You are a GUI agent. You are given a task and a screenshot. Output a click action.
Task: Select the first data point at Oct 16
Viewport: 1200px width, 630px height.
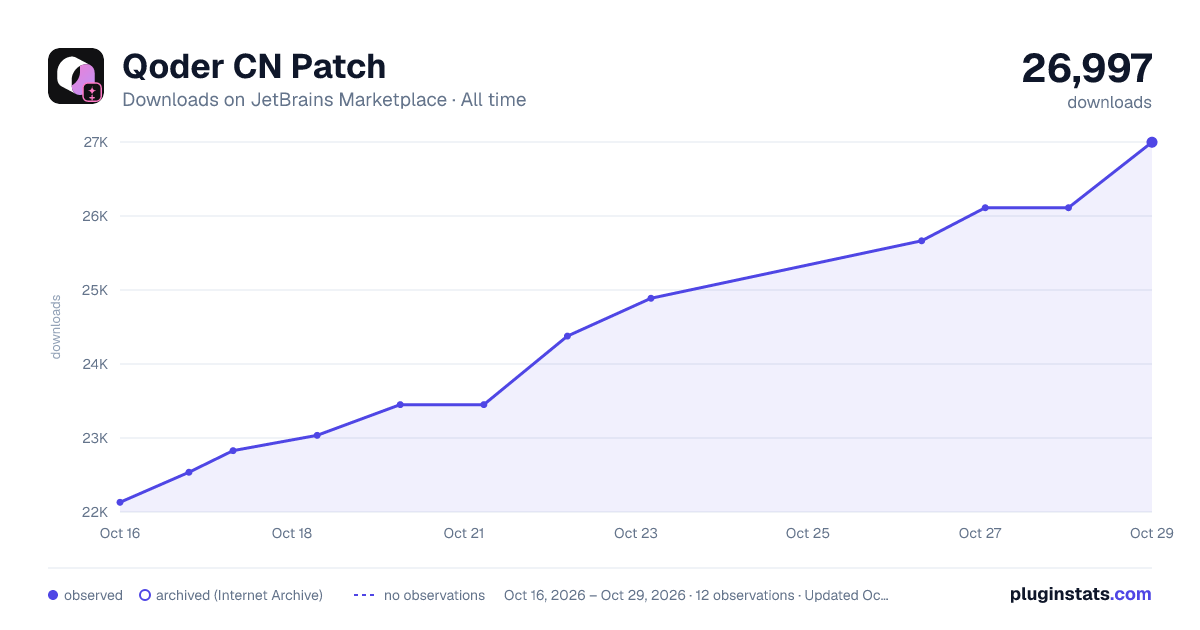pos(120,502)
